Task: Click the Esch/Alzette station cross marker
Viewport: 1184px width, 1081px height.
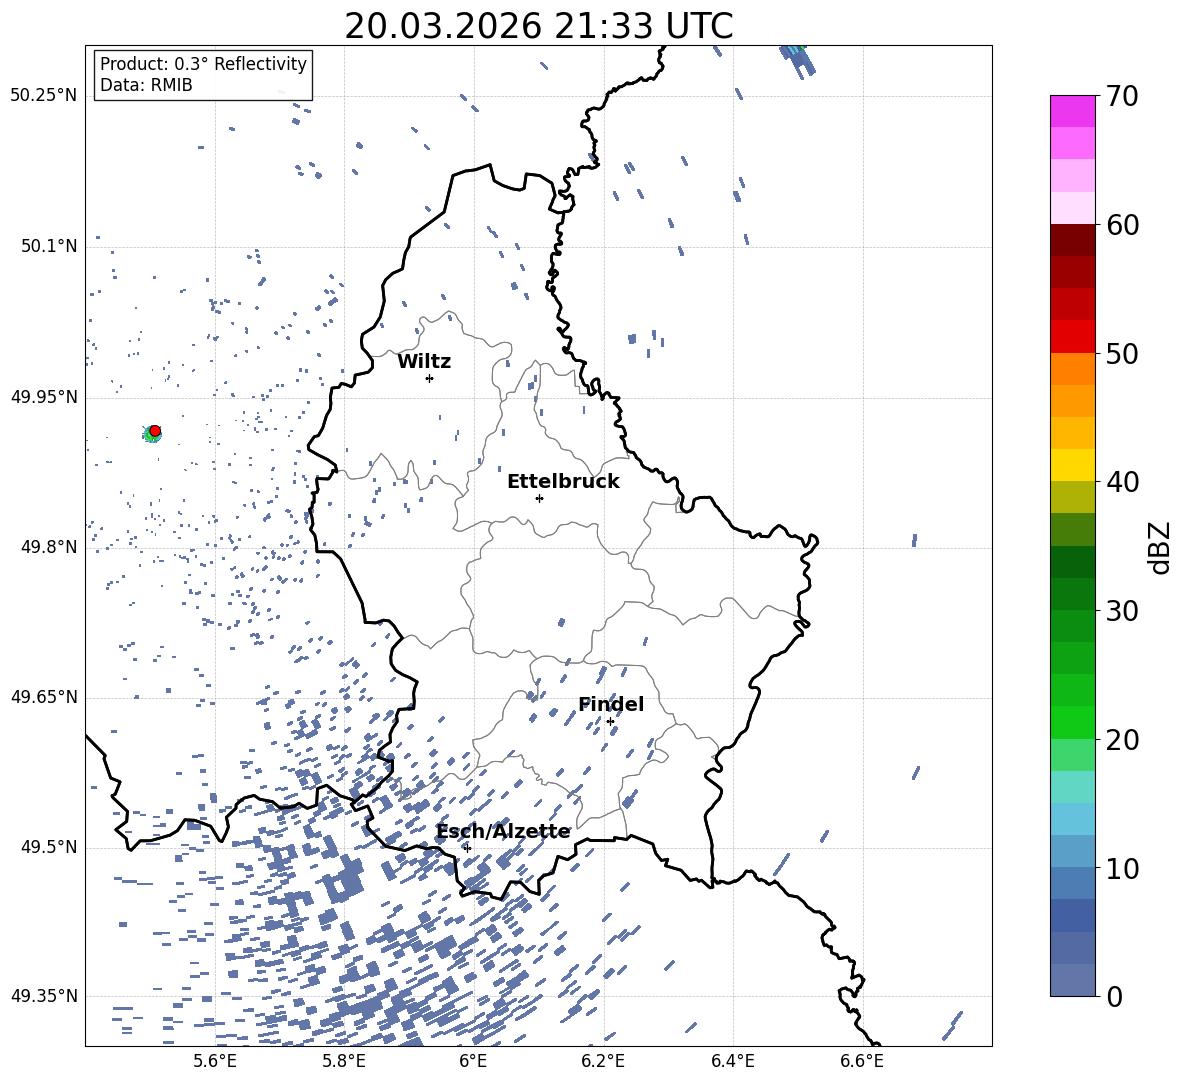Action: pos(467,848)
